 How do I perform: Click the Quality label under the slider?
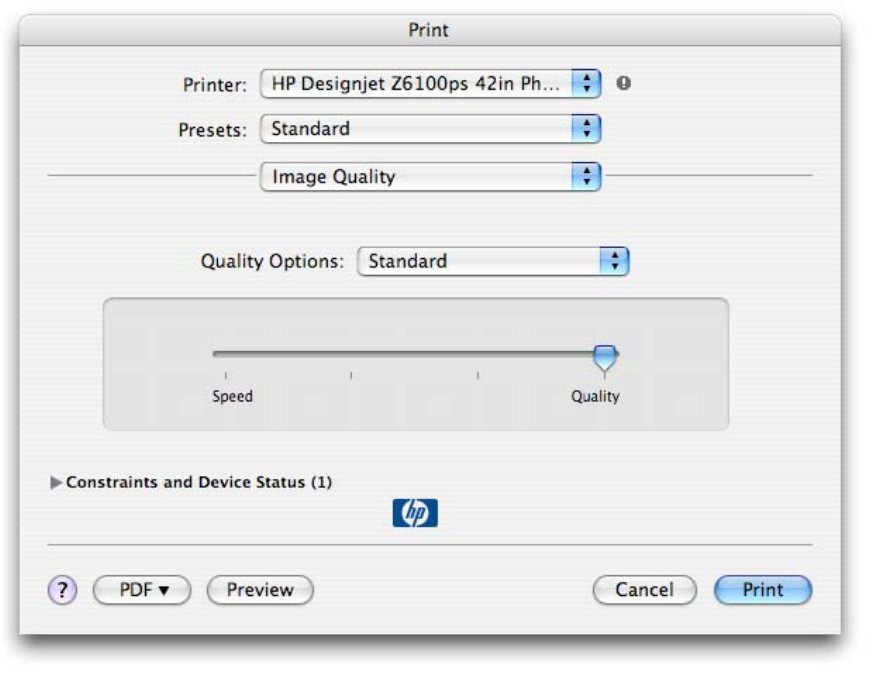click(595, 396)
